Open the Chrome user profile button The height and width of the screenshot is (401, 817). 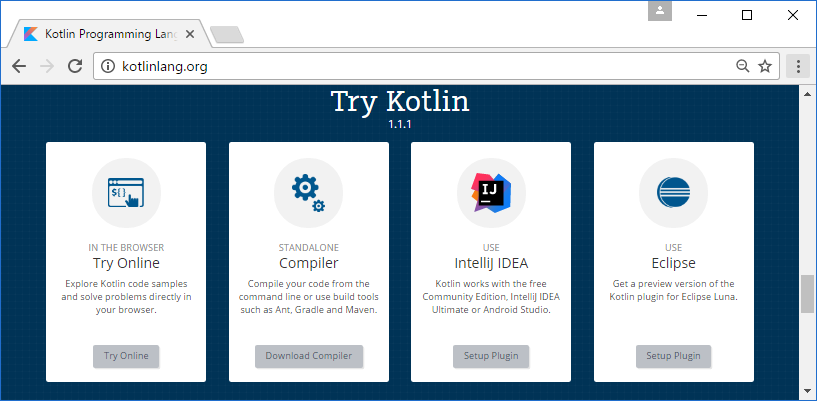660,11
